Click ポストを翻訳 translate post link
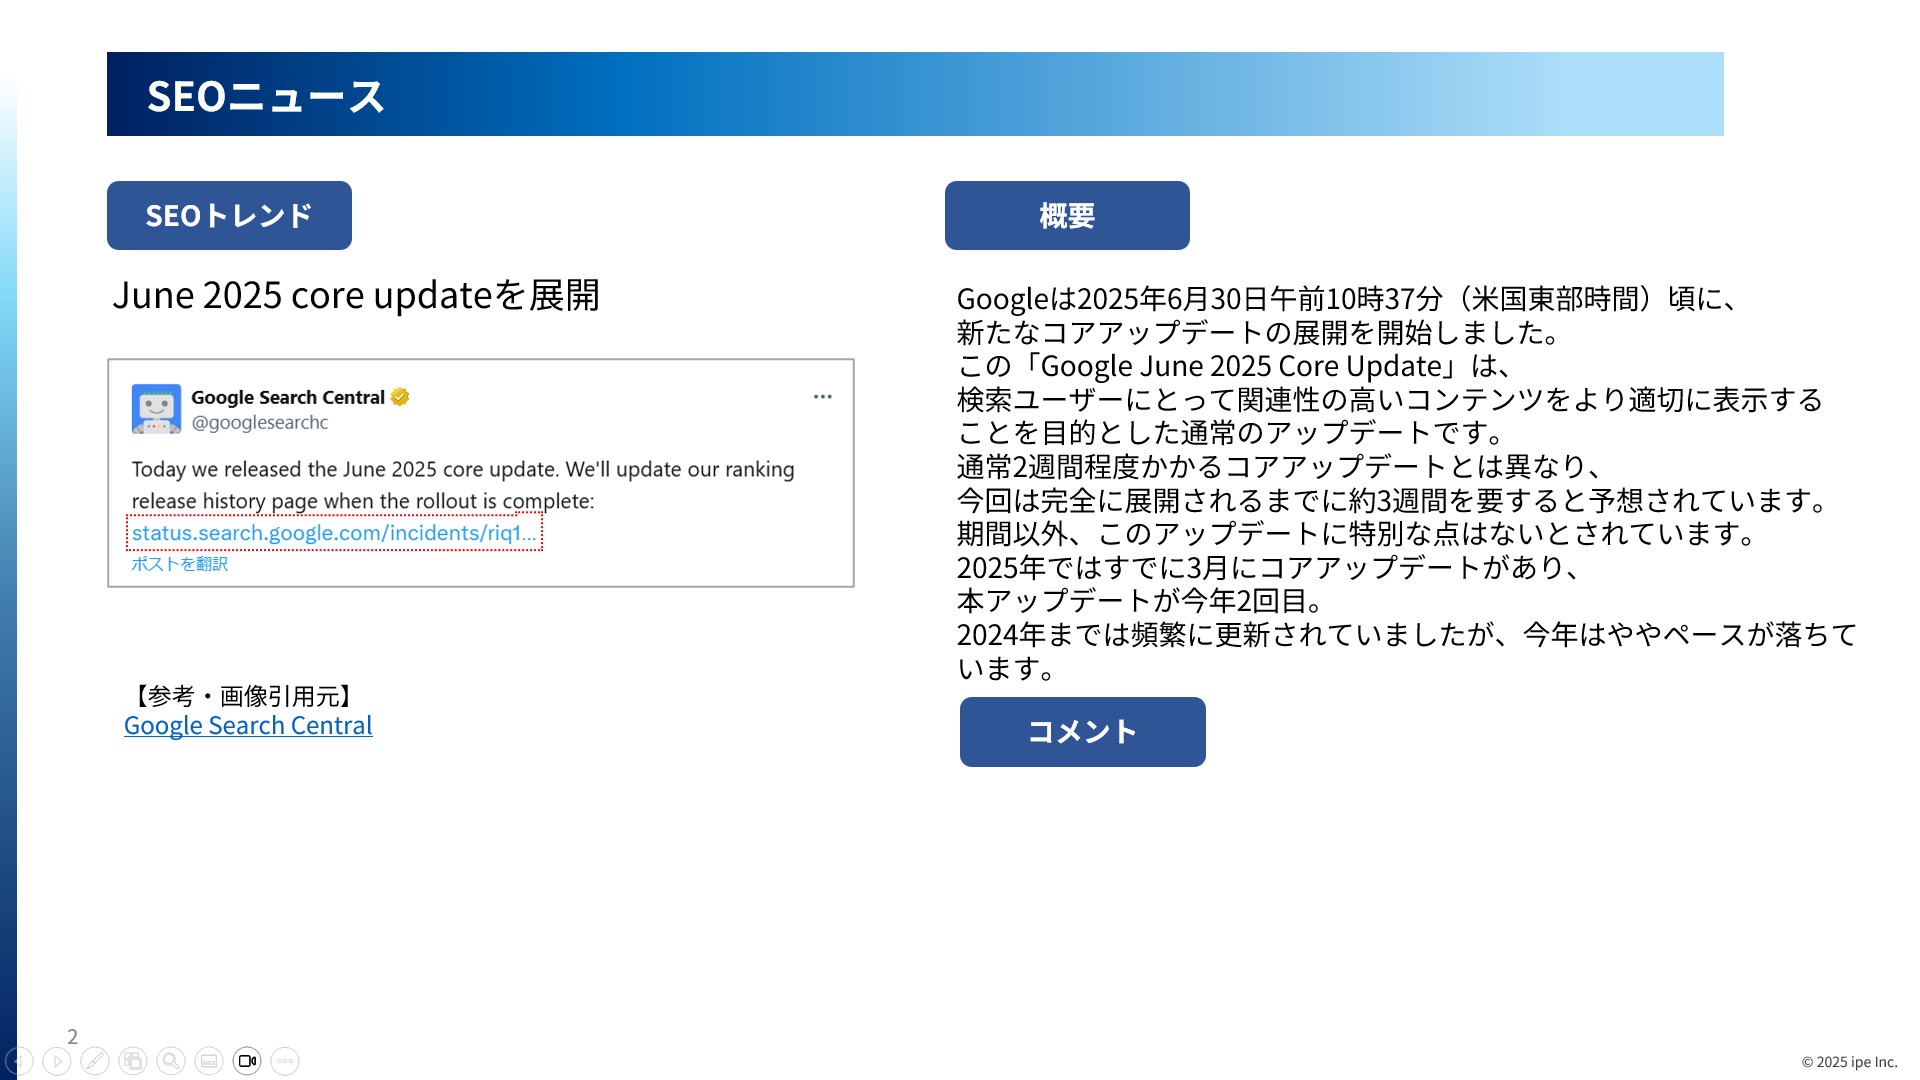This screenshot has width=1920, height=1080. (180, 564)
